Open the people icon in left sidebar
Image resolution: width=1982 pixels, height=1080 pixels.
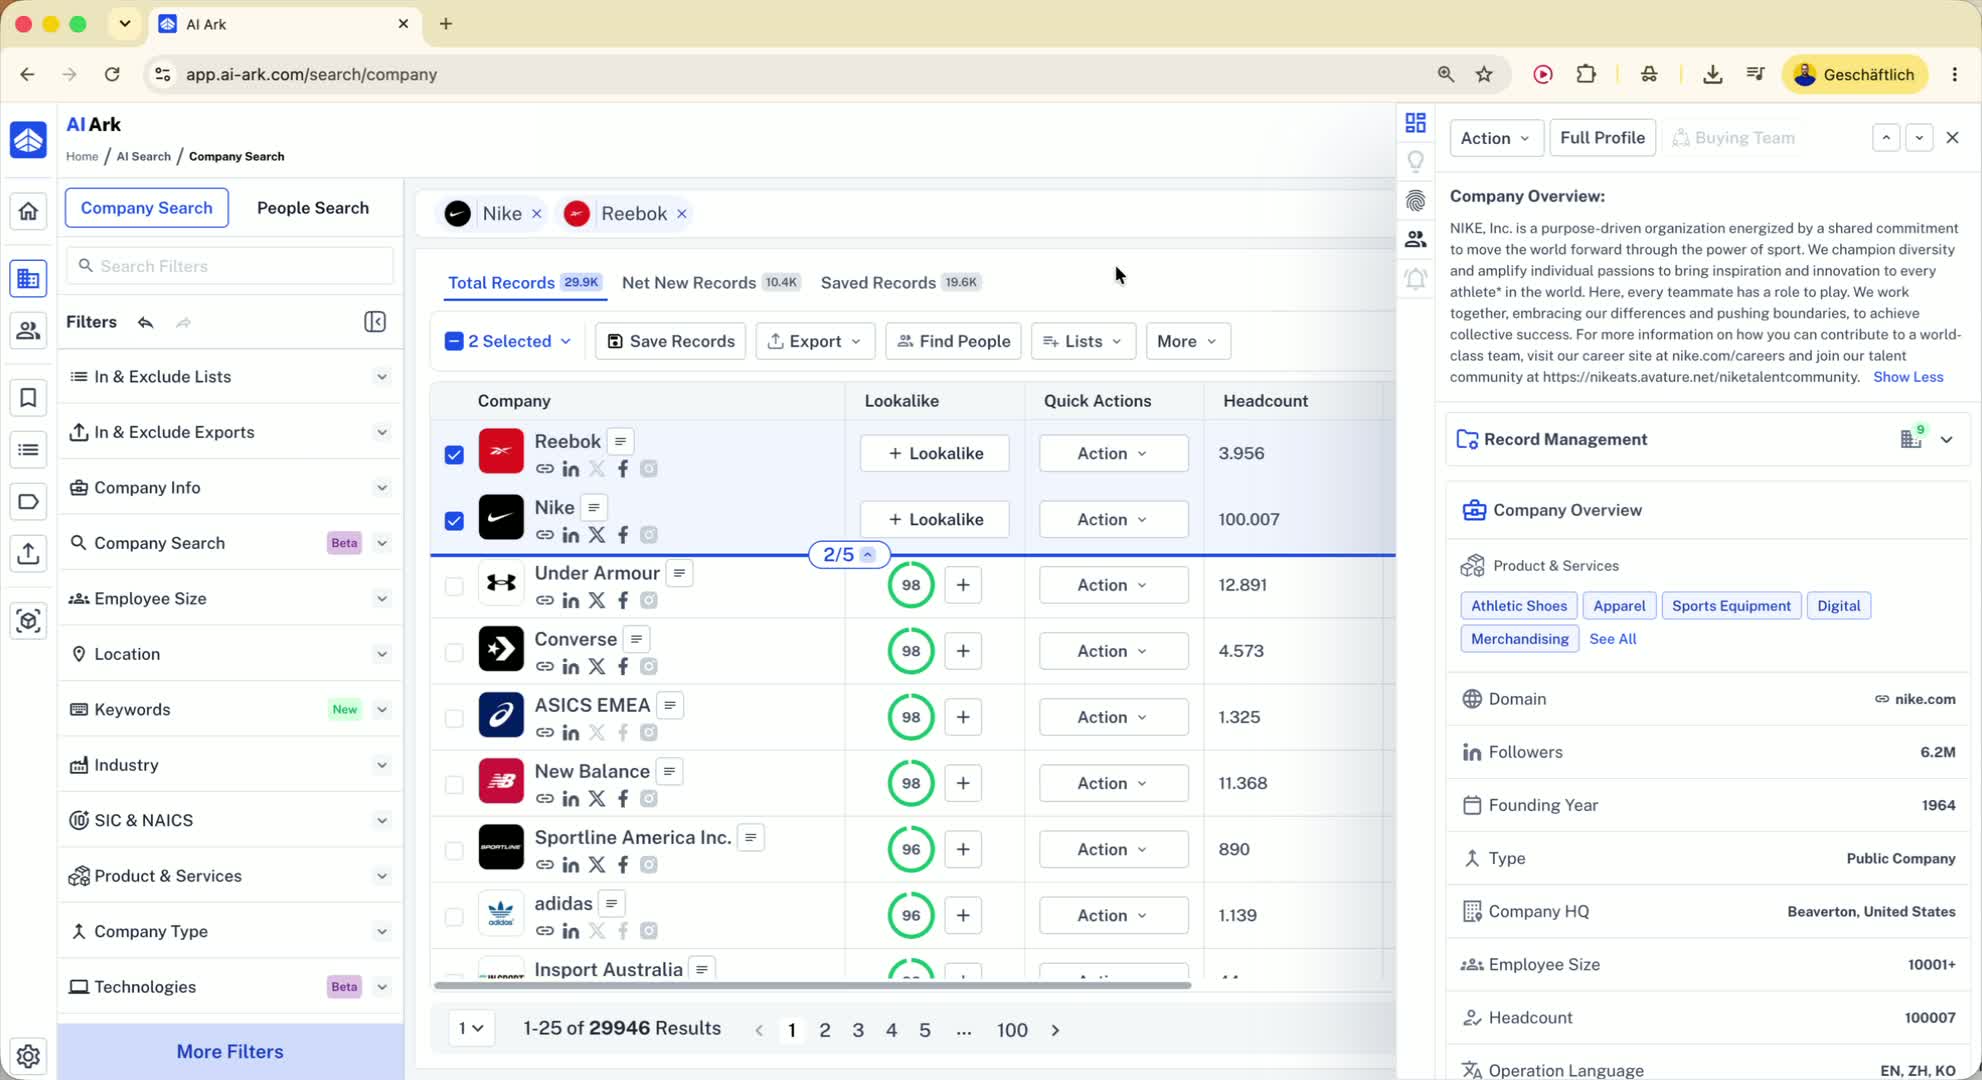point(28,330)
